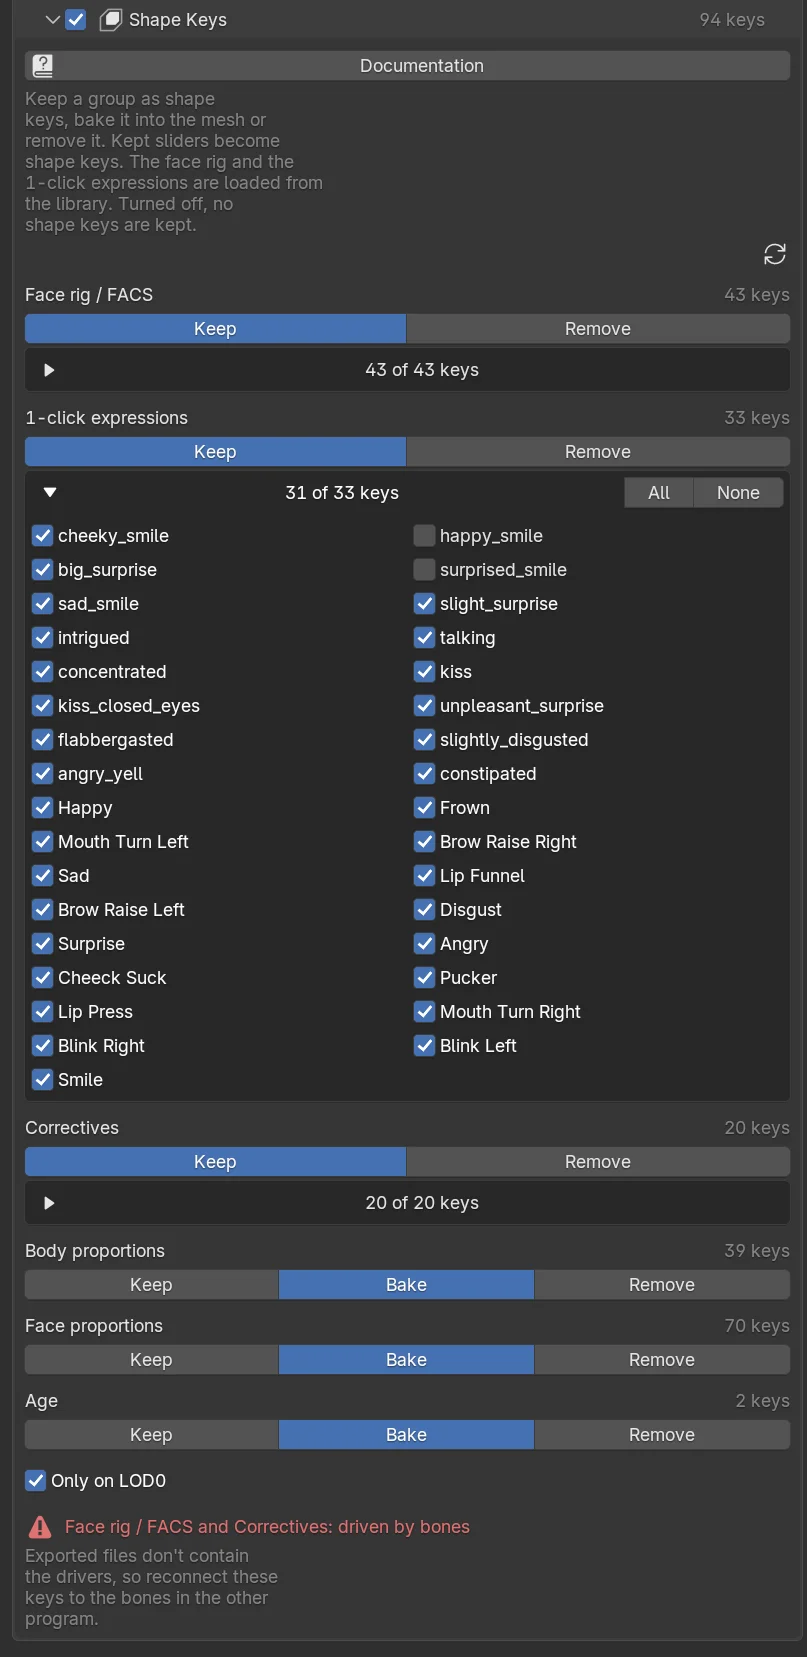Uncheck the Mouth Turn Left key
The image size is (807, 1657).
(42, 842)
